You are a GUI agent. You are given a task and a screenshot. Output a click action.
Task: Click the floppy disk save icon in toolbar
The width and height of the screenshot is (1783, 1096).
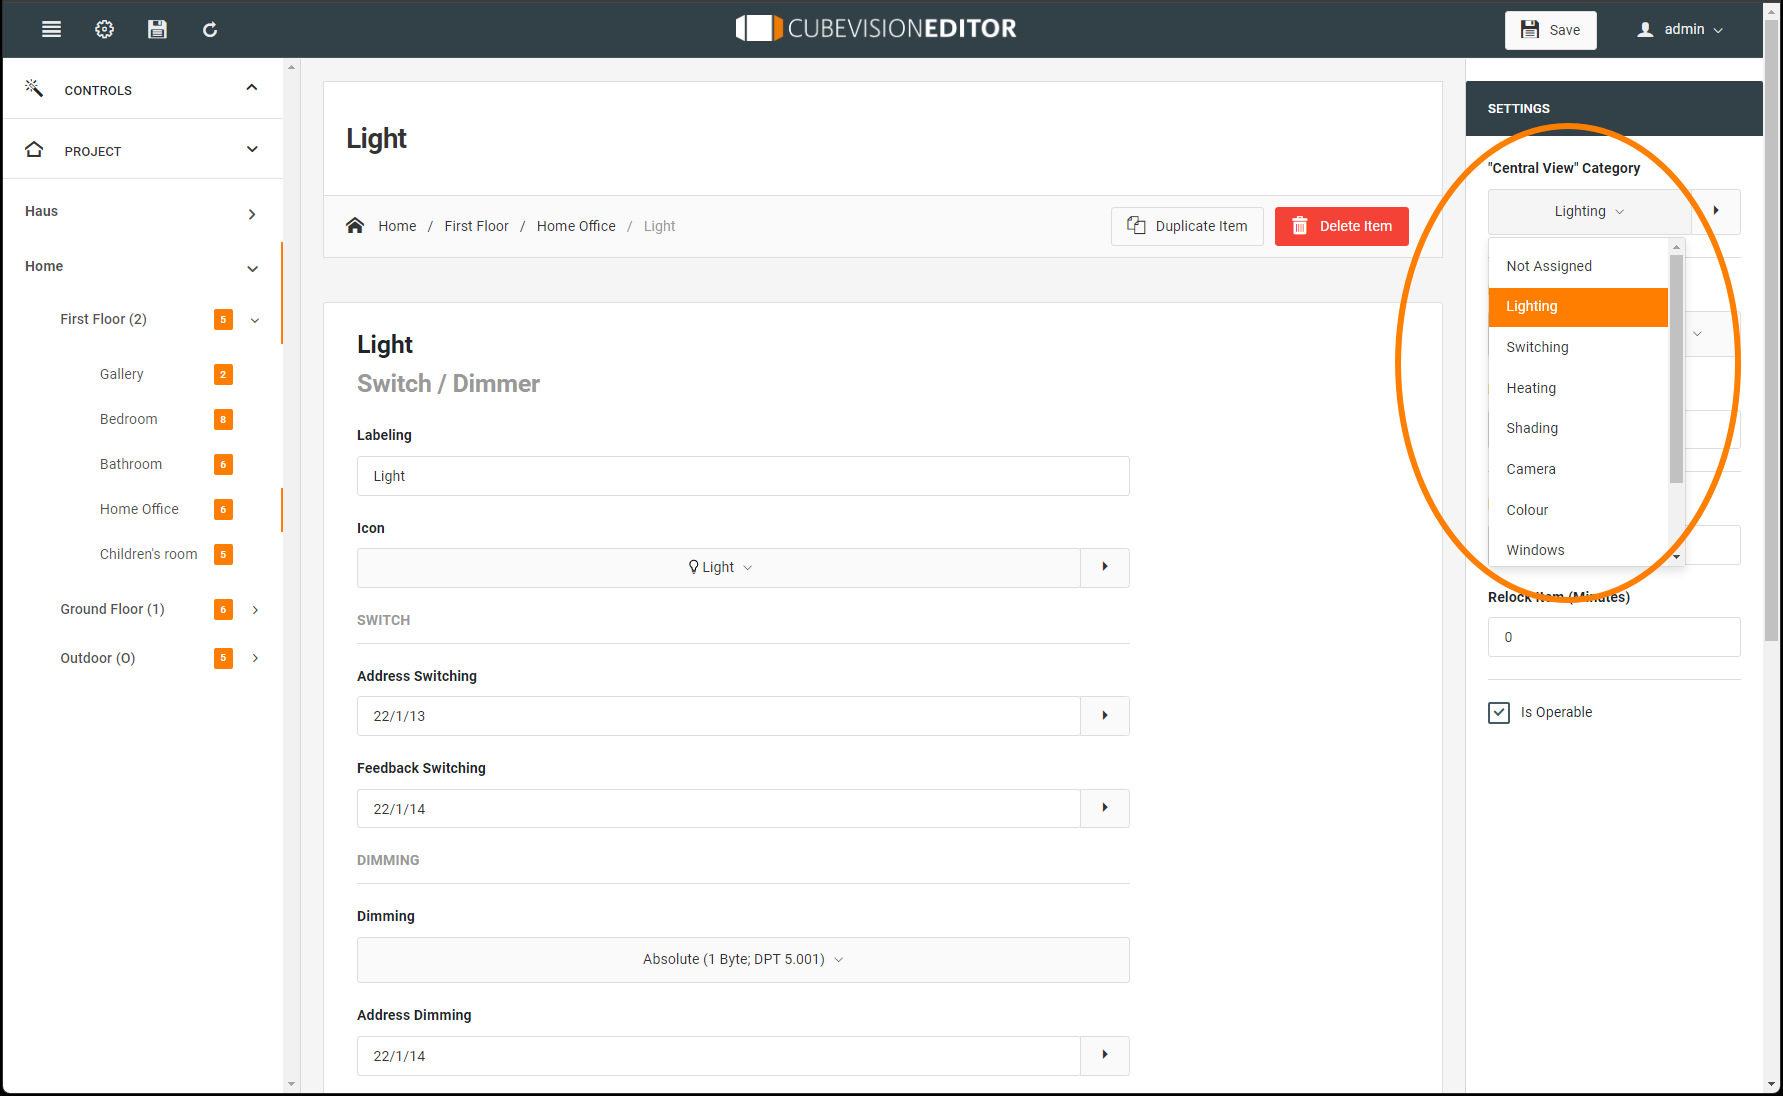[x=157, y=29]
